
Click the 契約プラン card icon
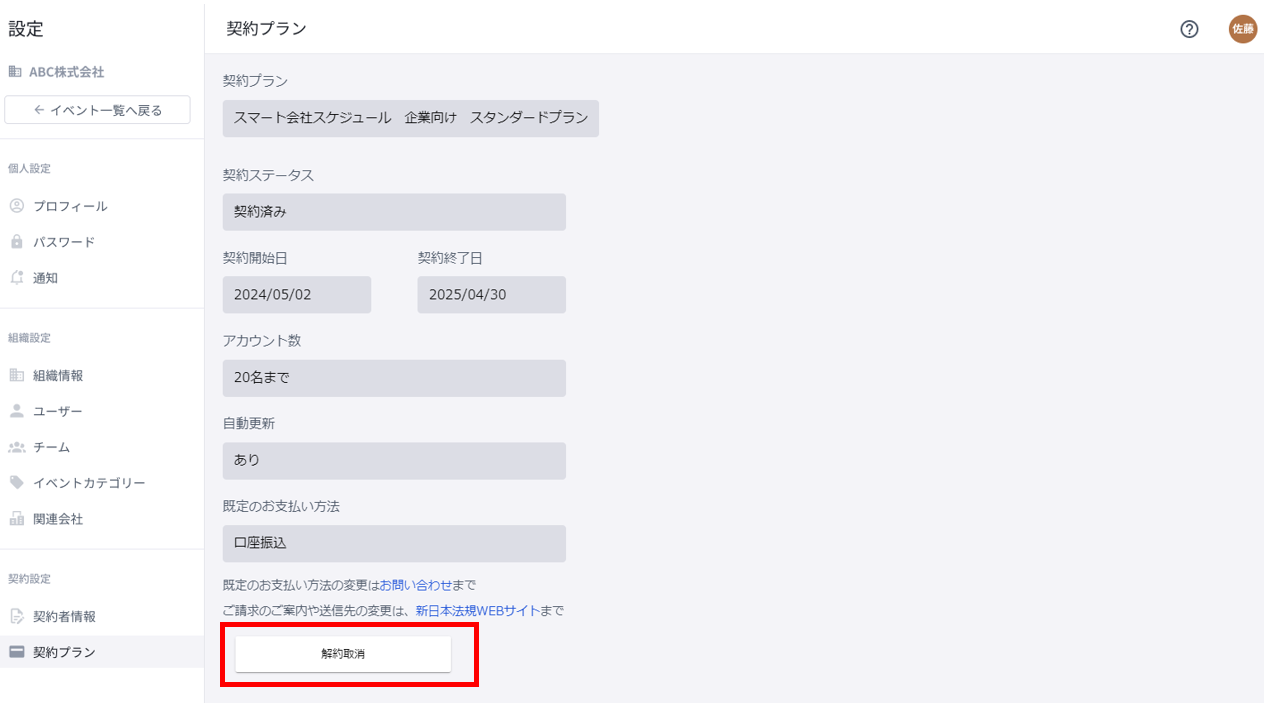click(x=16, y=652)
